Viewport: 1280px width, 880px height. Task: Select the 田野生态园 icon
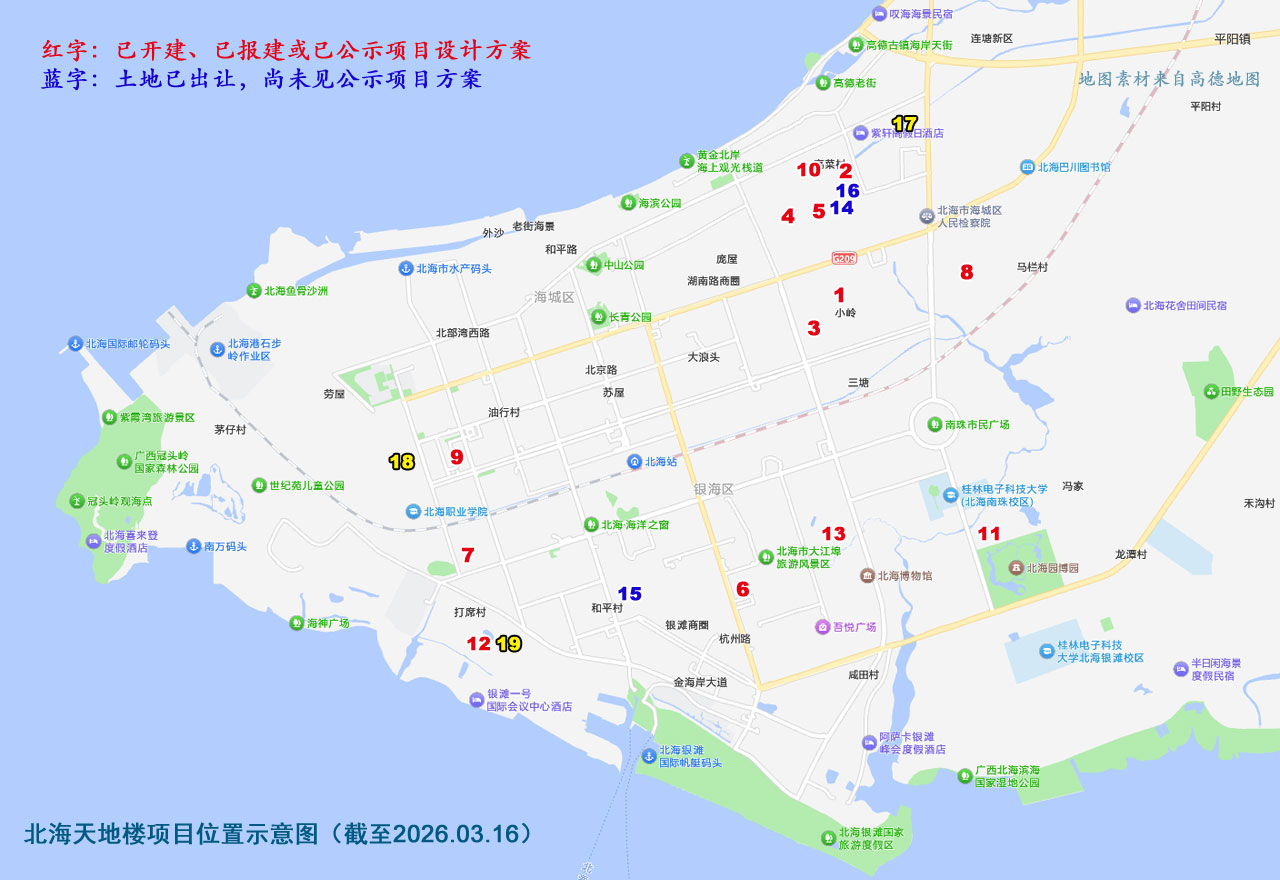[1211, 392]
